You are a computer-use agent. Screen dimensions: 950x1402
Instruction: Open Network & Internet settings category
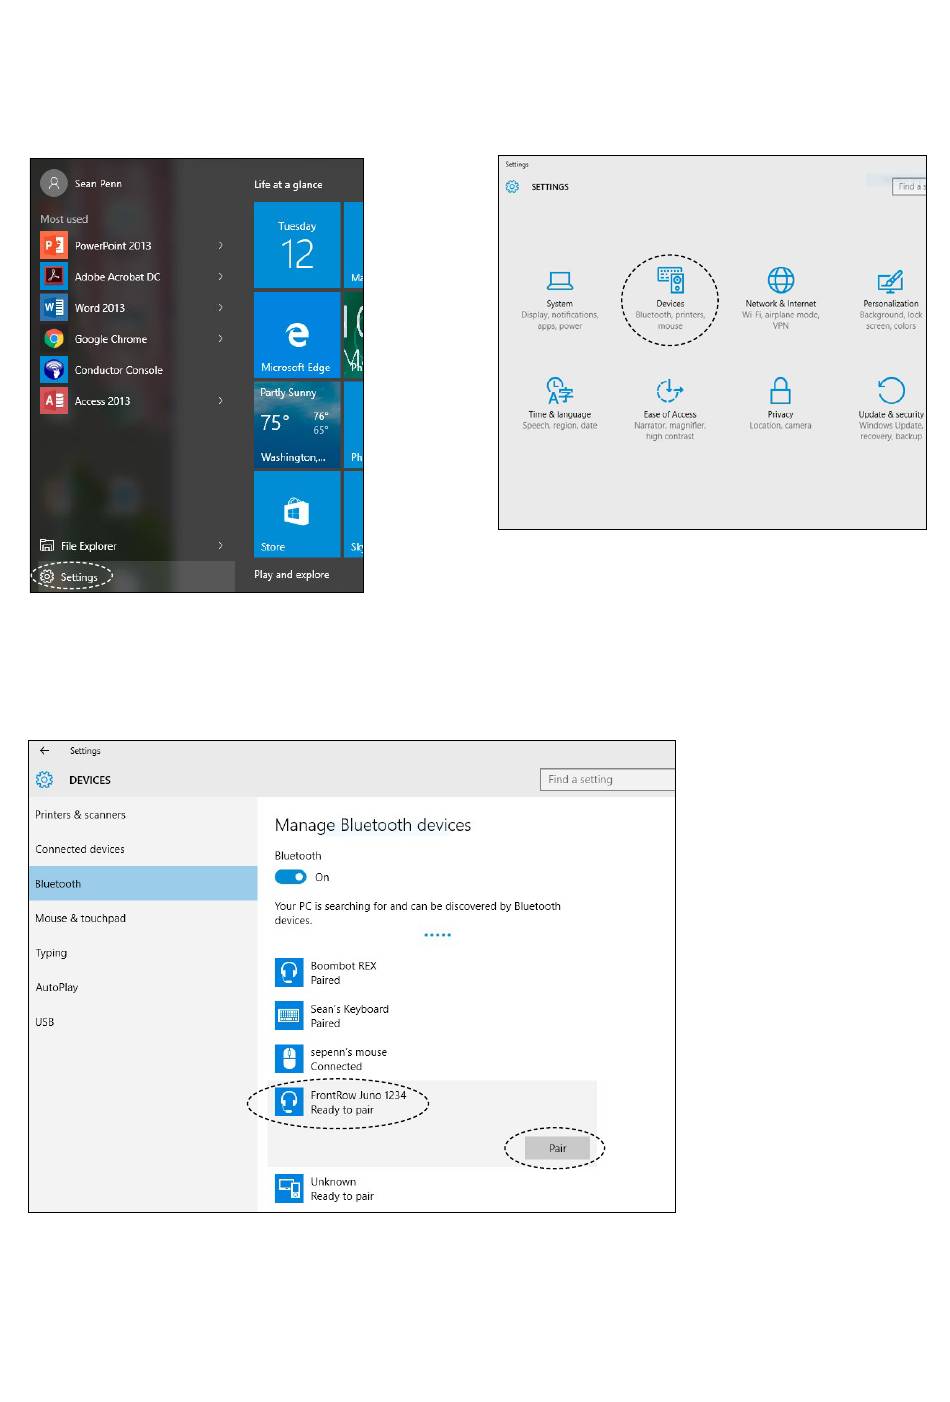781,299
